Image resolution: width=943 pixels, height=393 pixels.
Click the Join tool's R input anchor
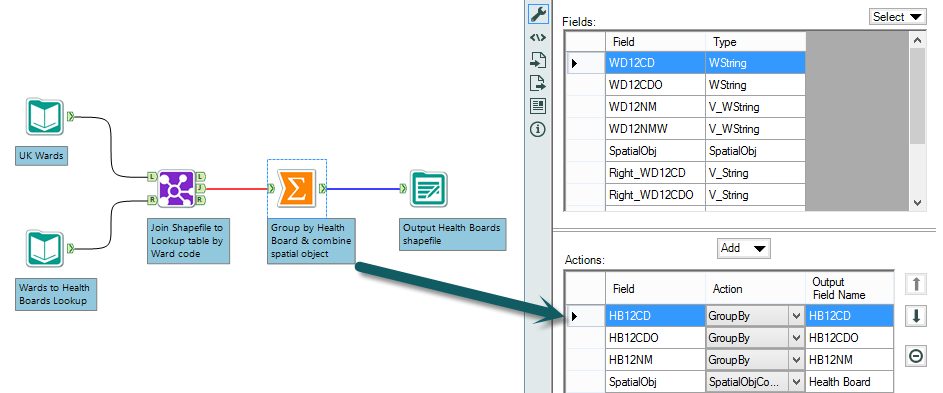coord(151,200)
